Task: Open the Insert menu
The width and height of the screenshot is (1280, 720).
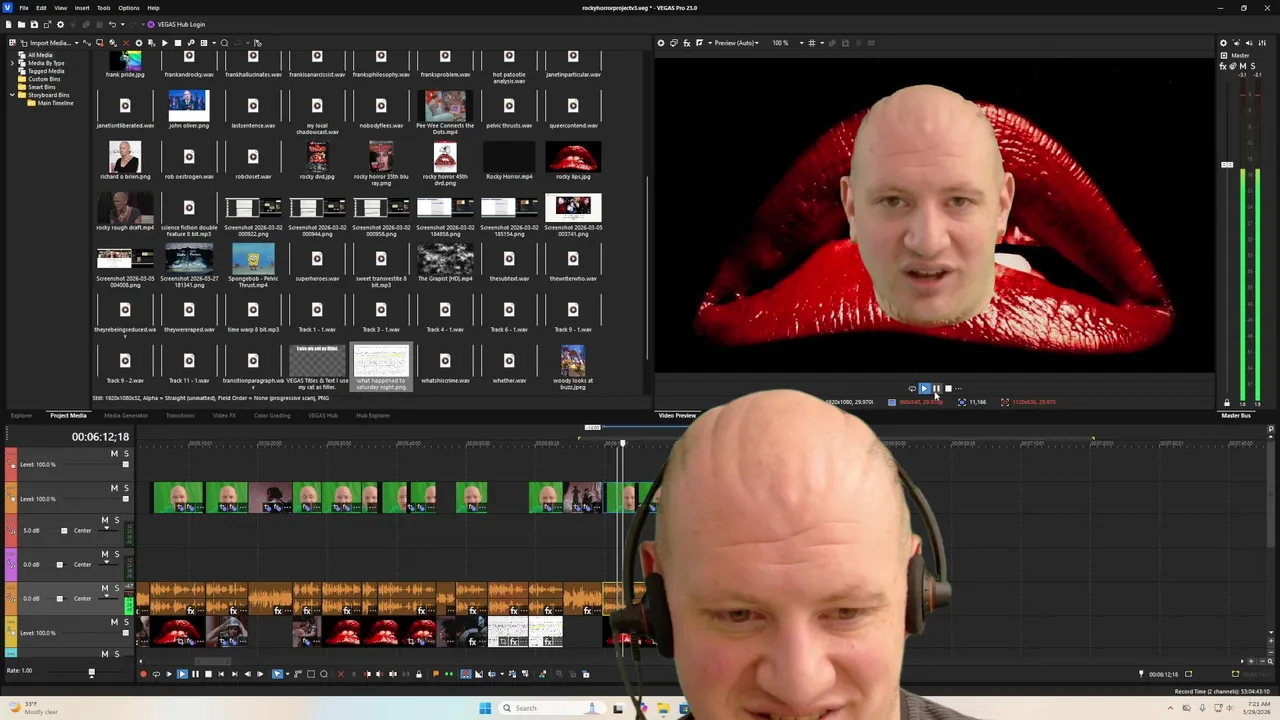Action: [x=82, y=8]
